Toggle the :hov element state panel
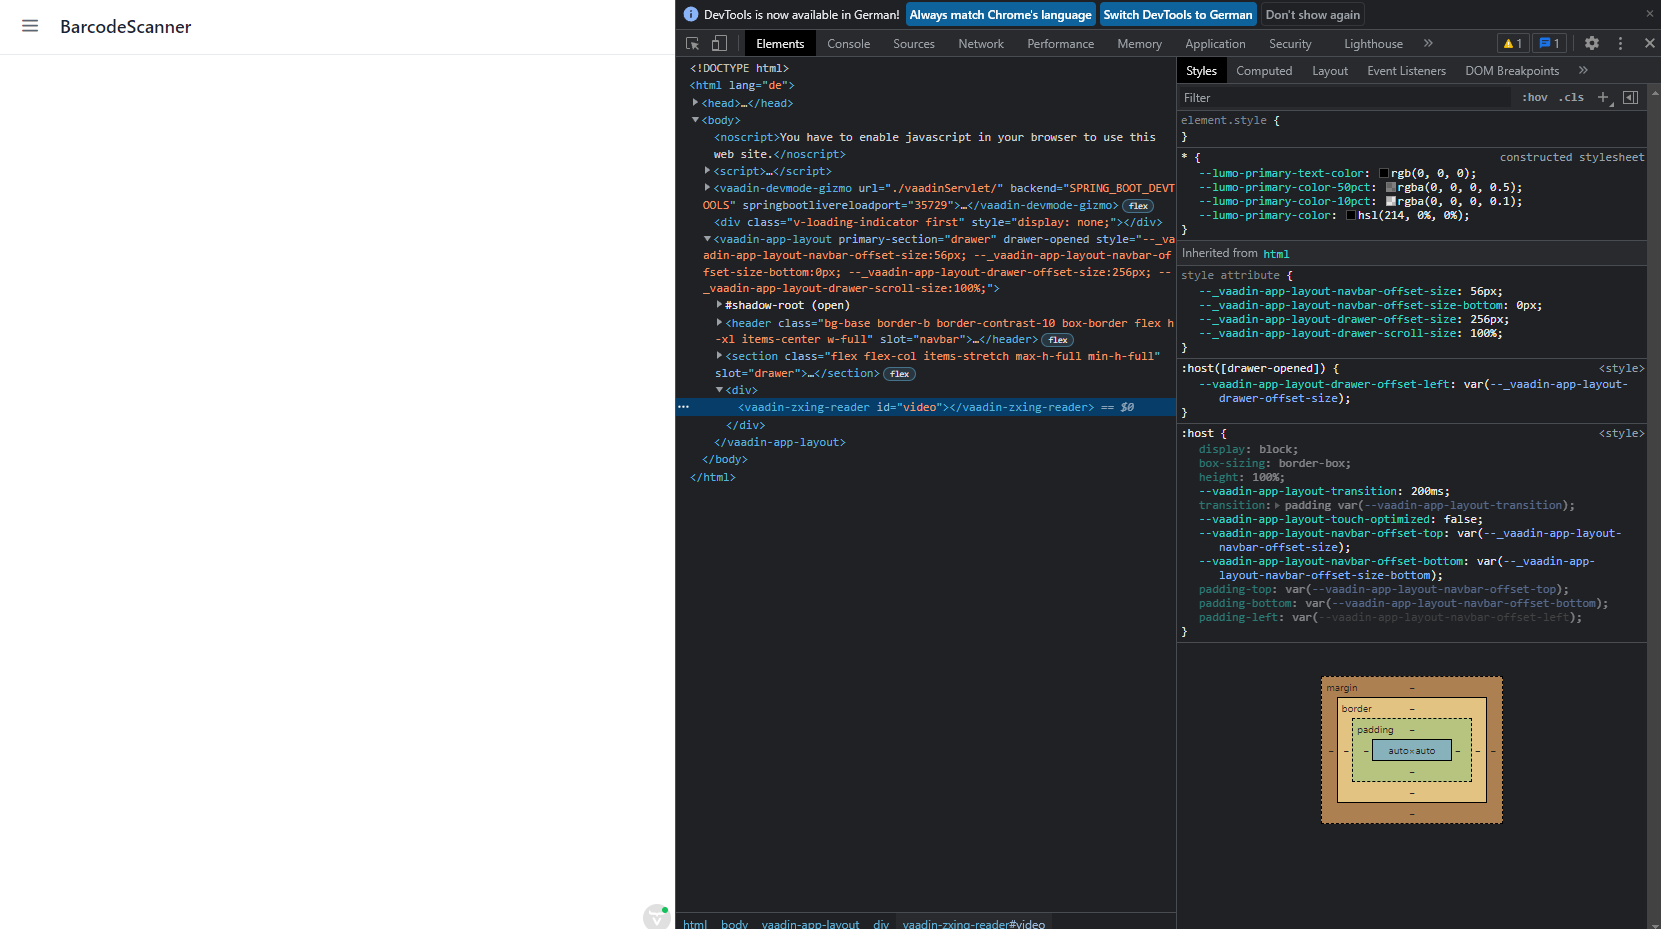Screen dimensions: 1661x929 pos(1534,97)
